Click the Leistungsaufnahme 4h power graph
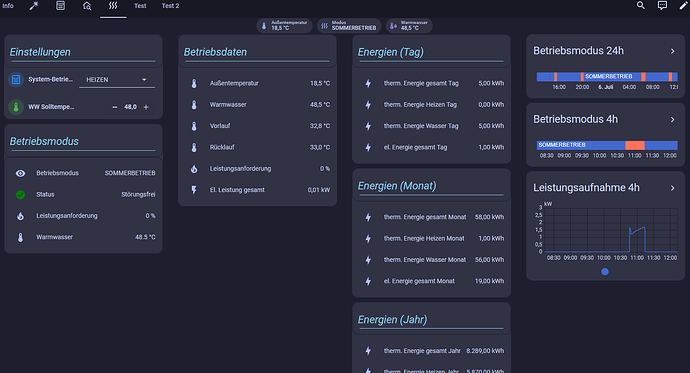This screenshot has width=690, height=373. tap(611, 230)
